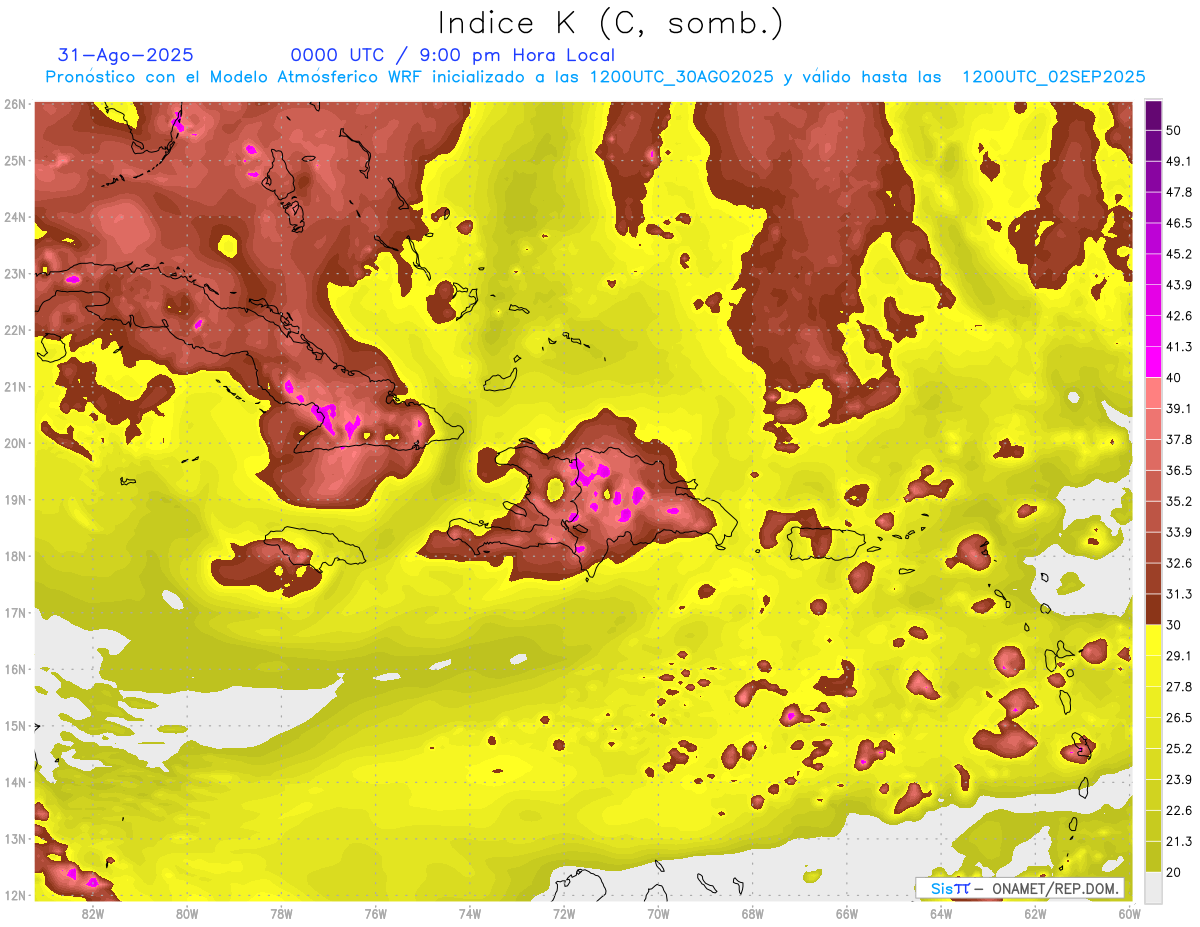
Task: Click the magenta legend segment between 40 and 41.3
Action: click(x=1153, y=361)
